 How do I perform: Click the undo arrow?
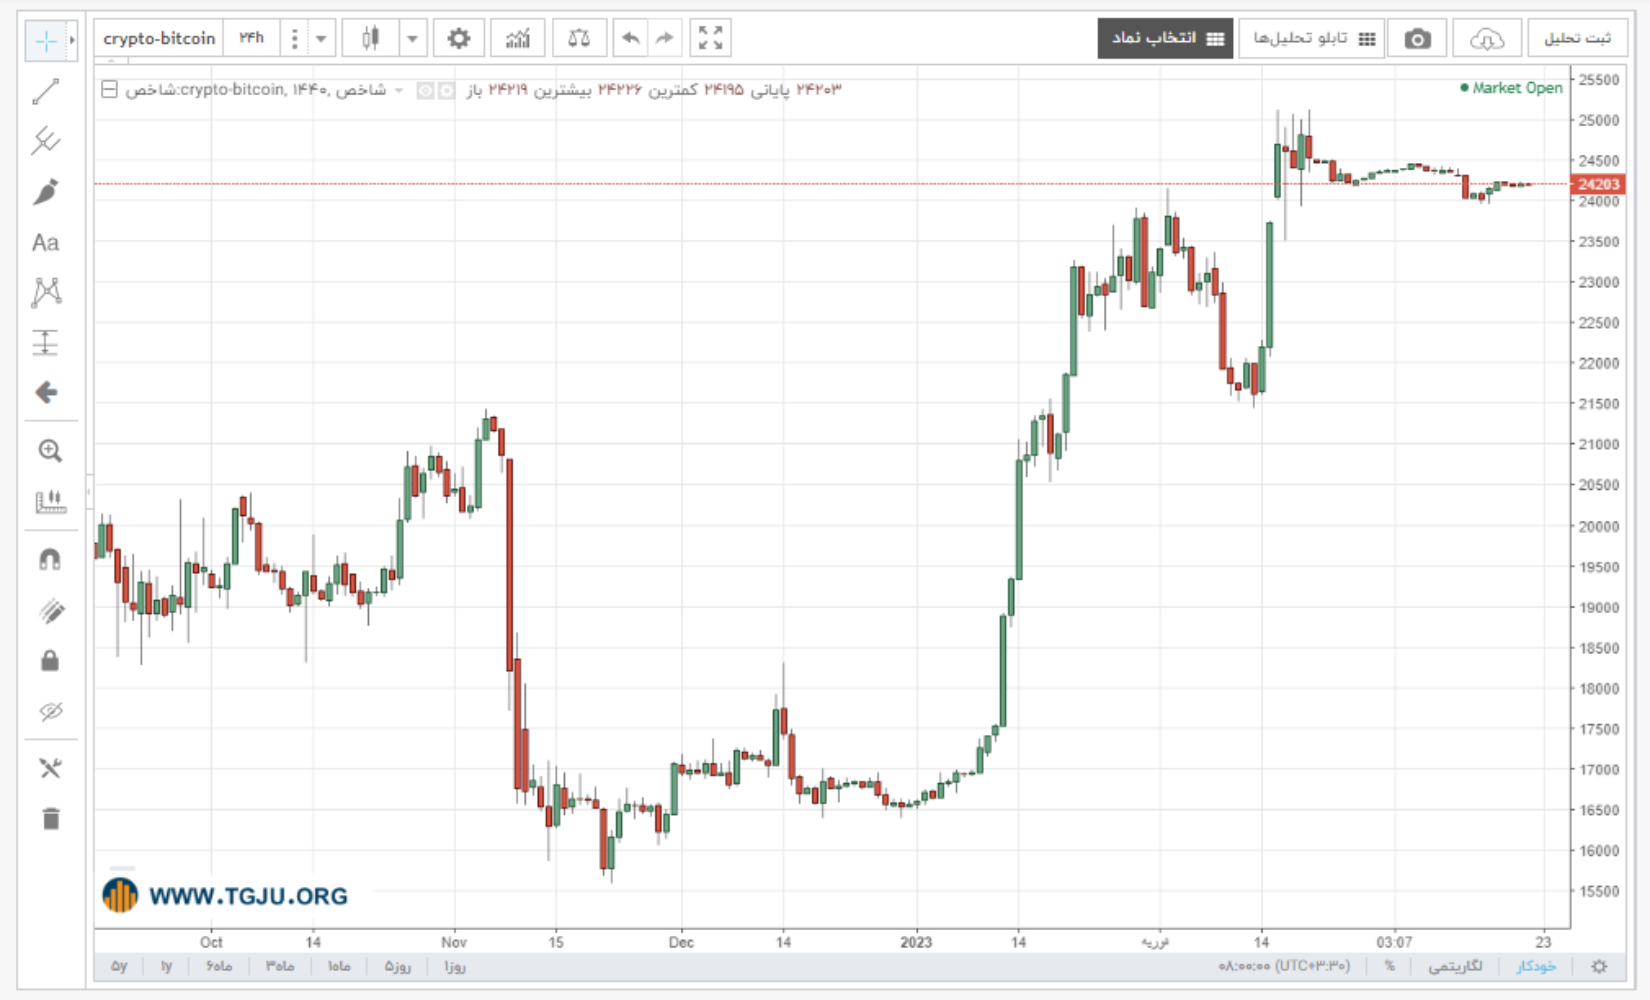coord(630,39)
